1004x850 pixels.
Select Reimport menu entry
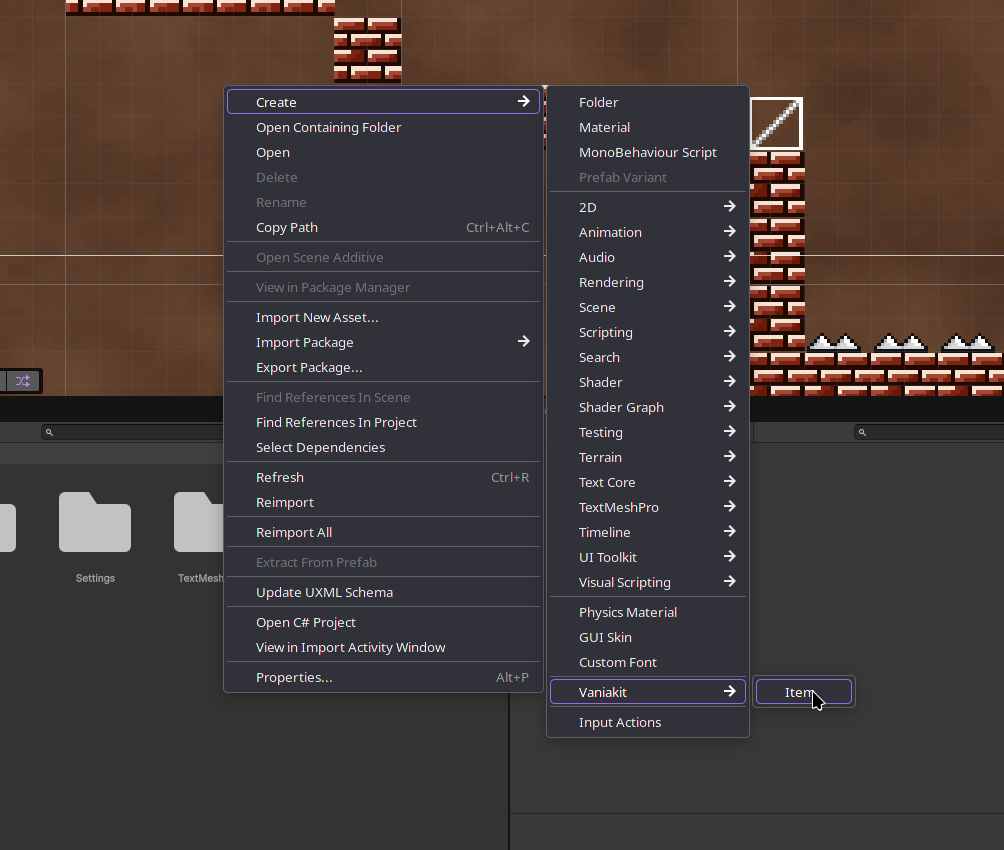384,503
